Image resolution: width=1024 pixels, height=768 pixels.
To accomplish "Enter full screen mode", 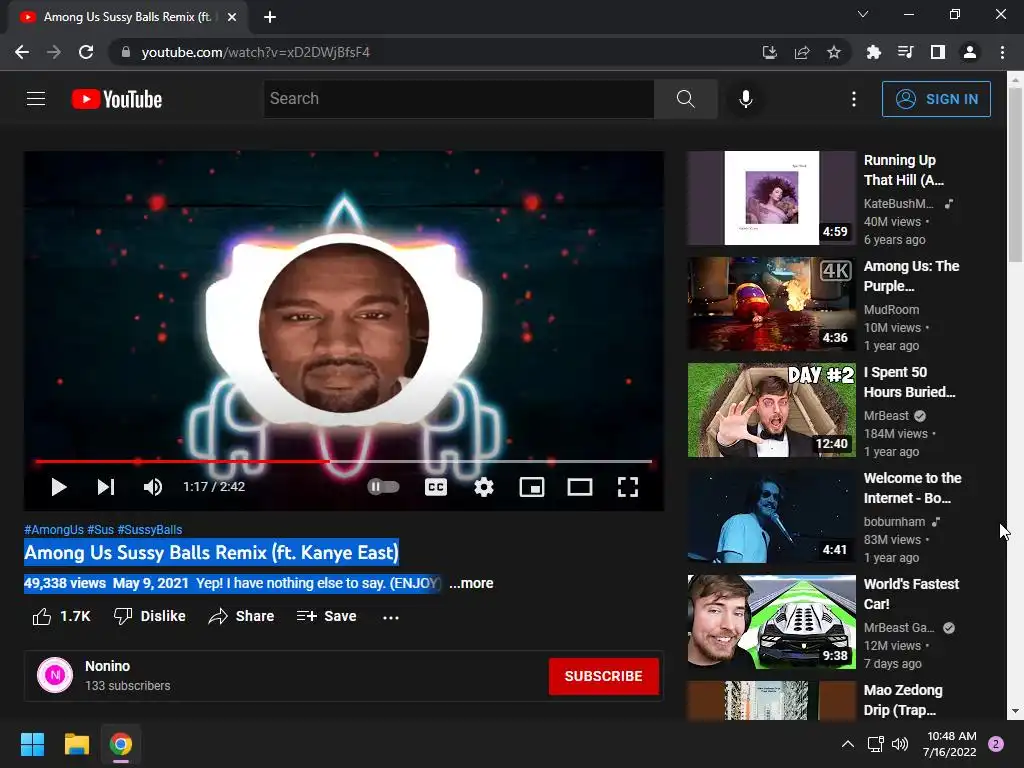I will click(x=628, y=487).
